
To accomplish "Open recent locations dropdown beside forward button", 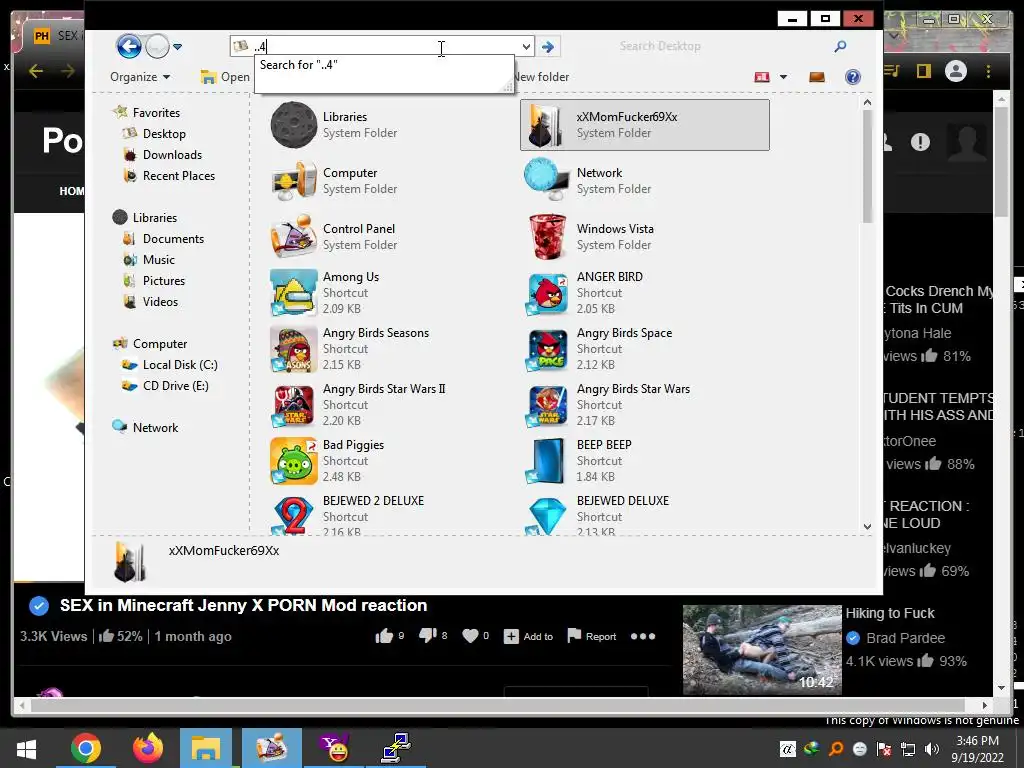I will click(178, 46).
